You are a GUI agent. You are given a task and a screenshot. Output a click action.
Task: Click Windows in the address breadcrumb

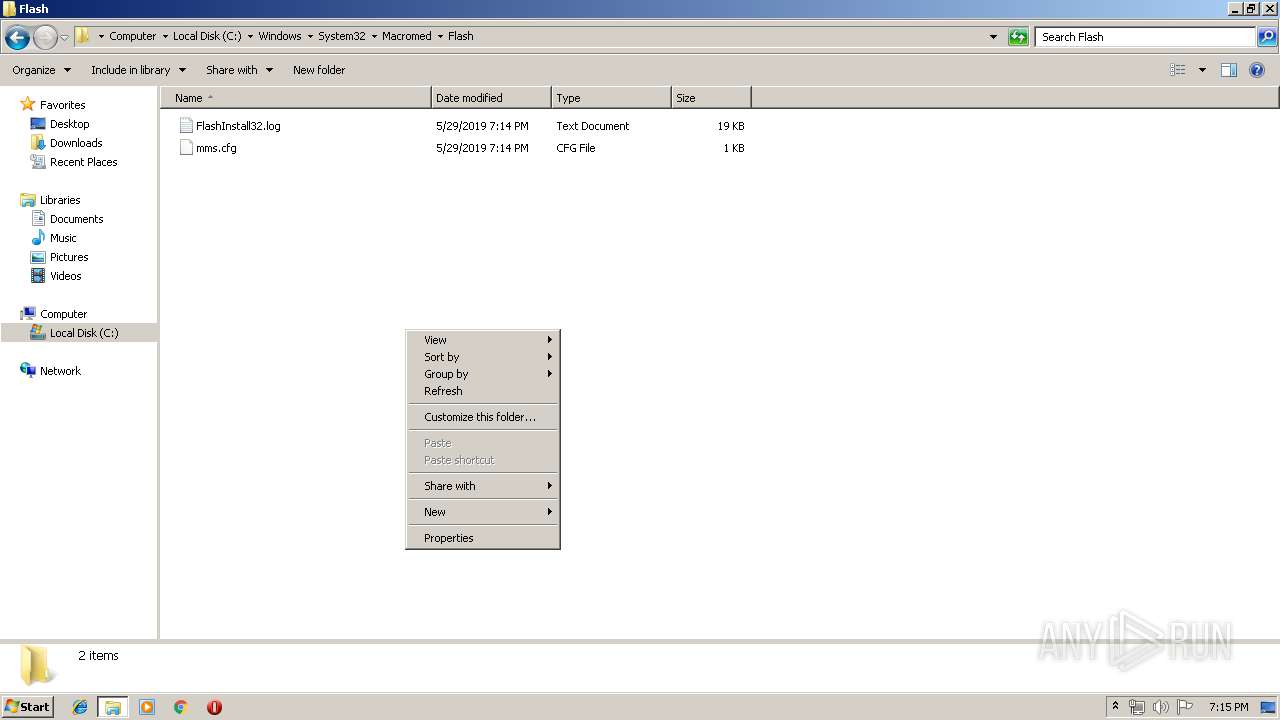279,36
